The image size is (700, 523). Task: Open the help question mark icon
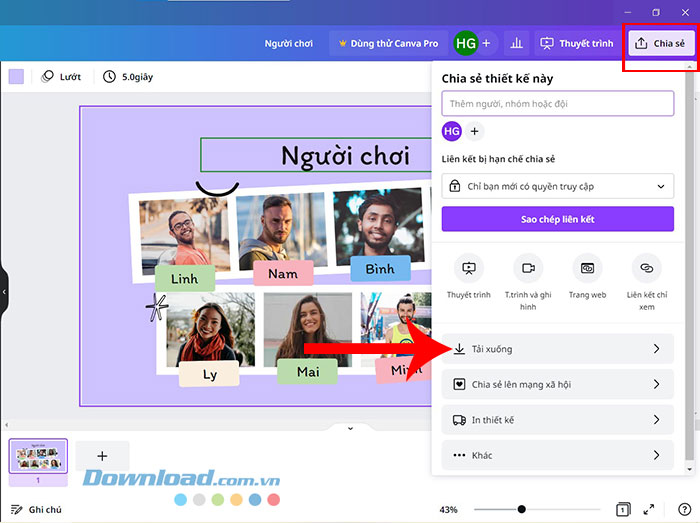684,509
